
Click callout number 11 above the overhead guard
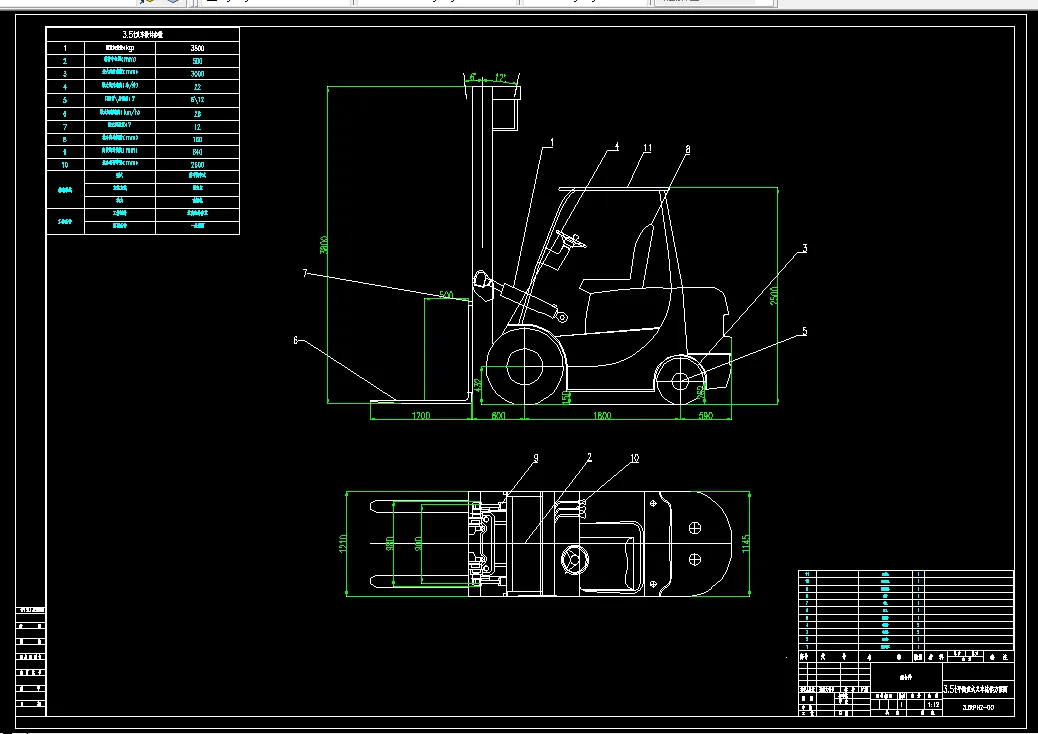(647, 148)
